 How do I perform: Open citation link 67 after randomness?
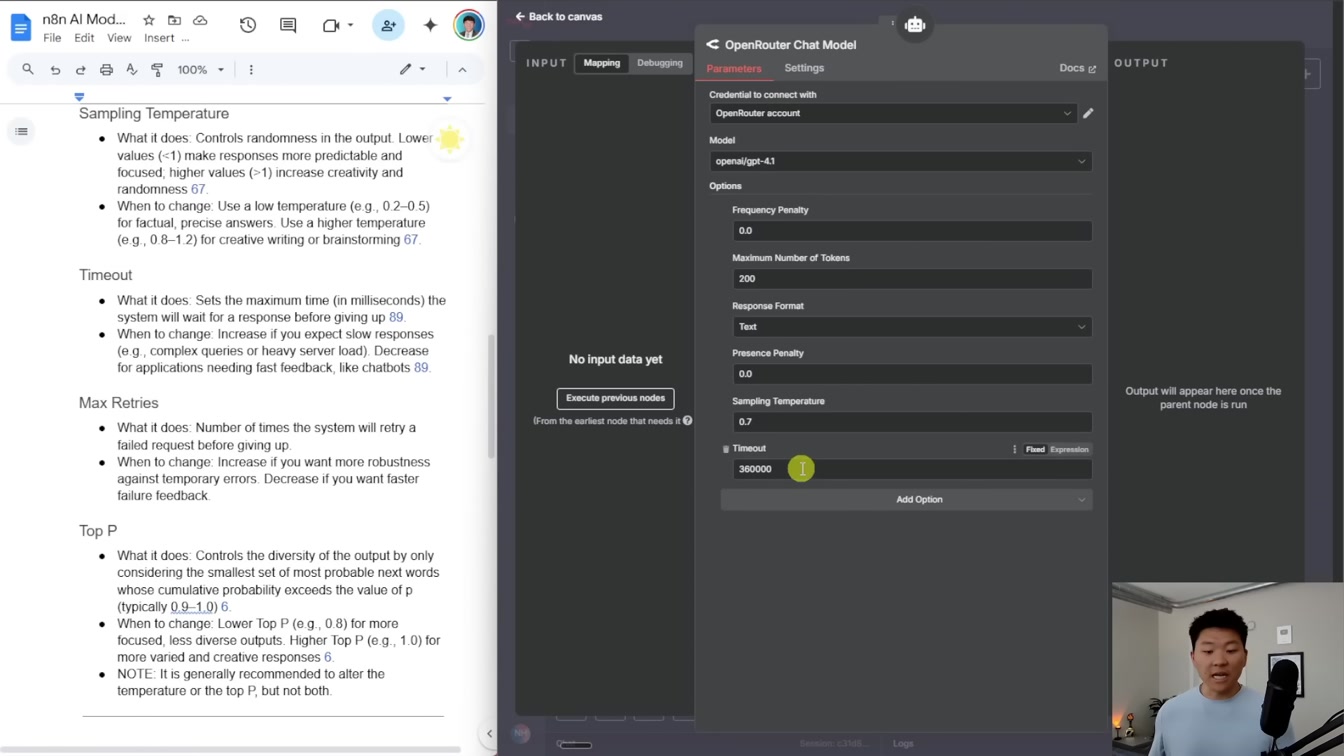[198, 189]
